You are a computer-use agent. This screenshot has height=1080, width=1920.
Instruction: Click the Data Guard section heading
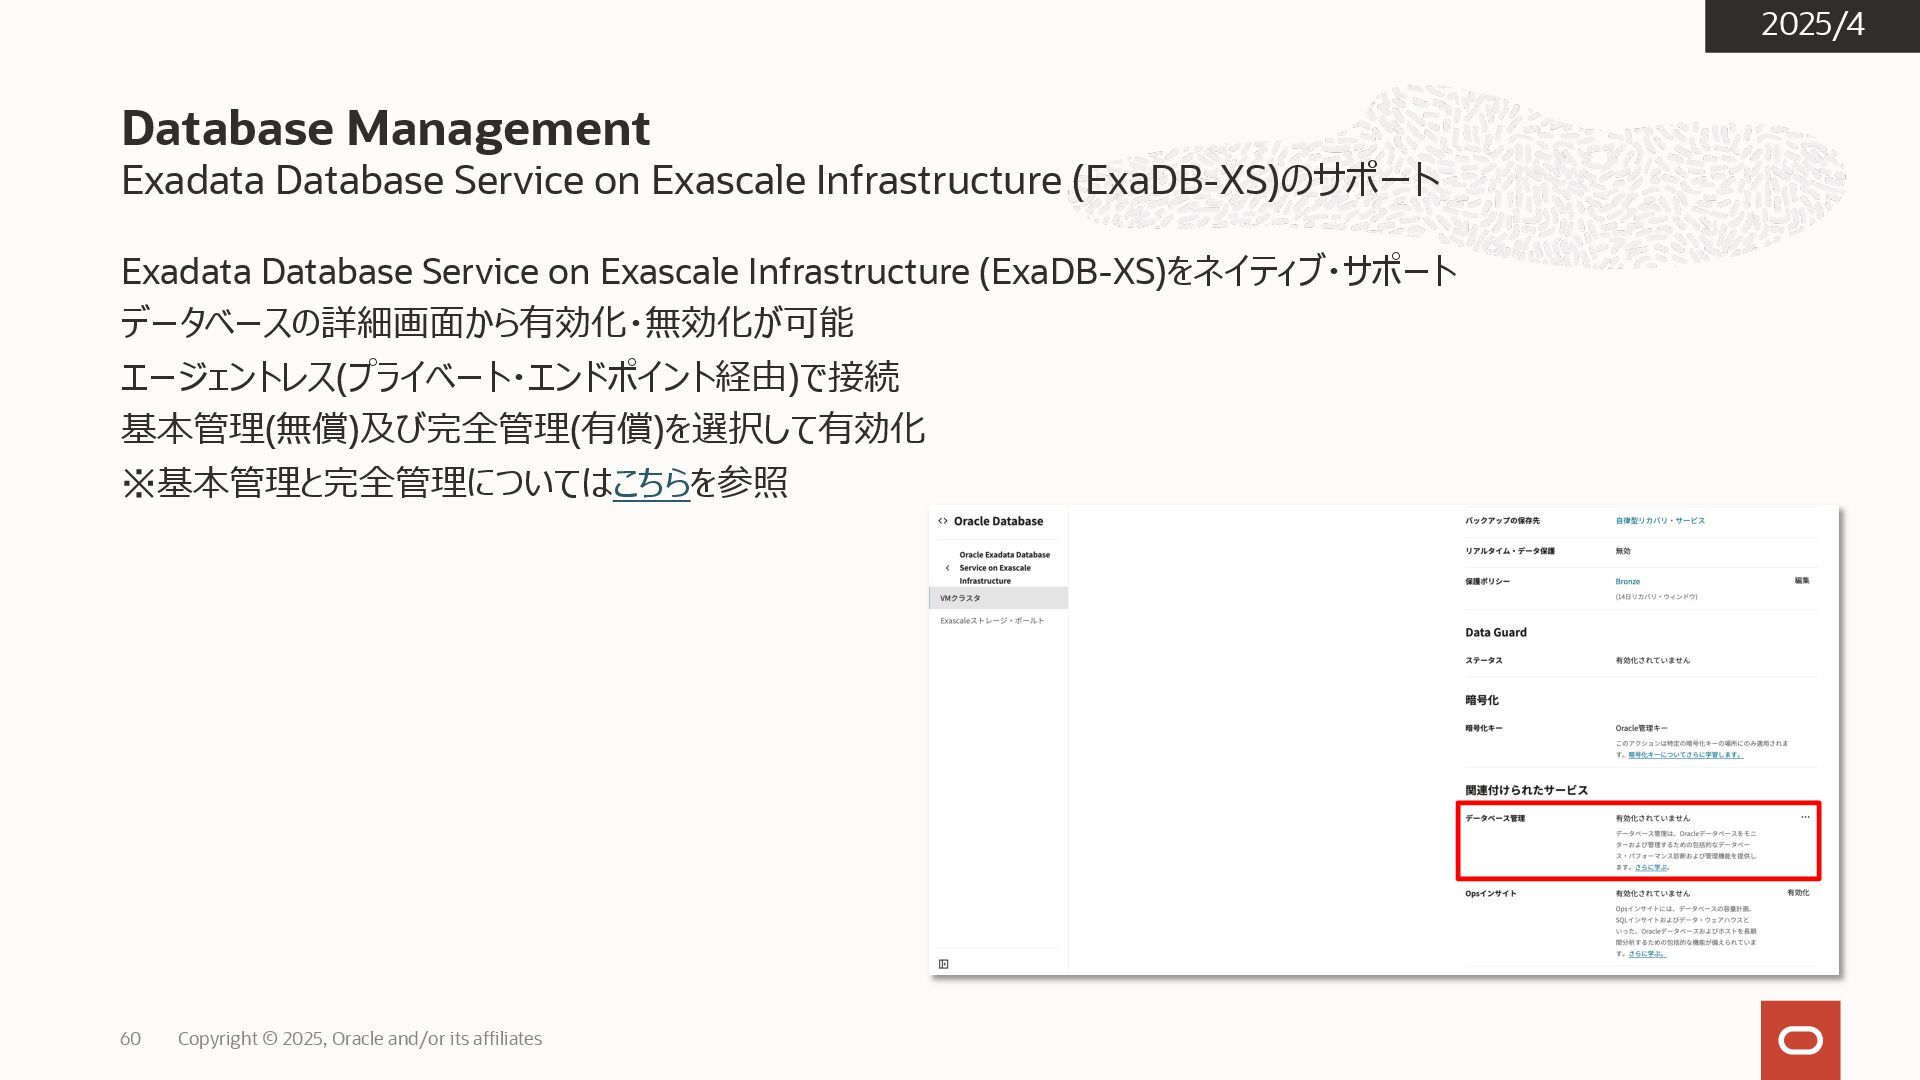[1495, 632]
